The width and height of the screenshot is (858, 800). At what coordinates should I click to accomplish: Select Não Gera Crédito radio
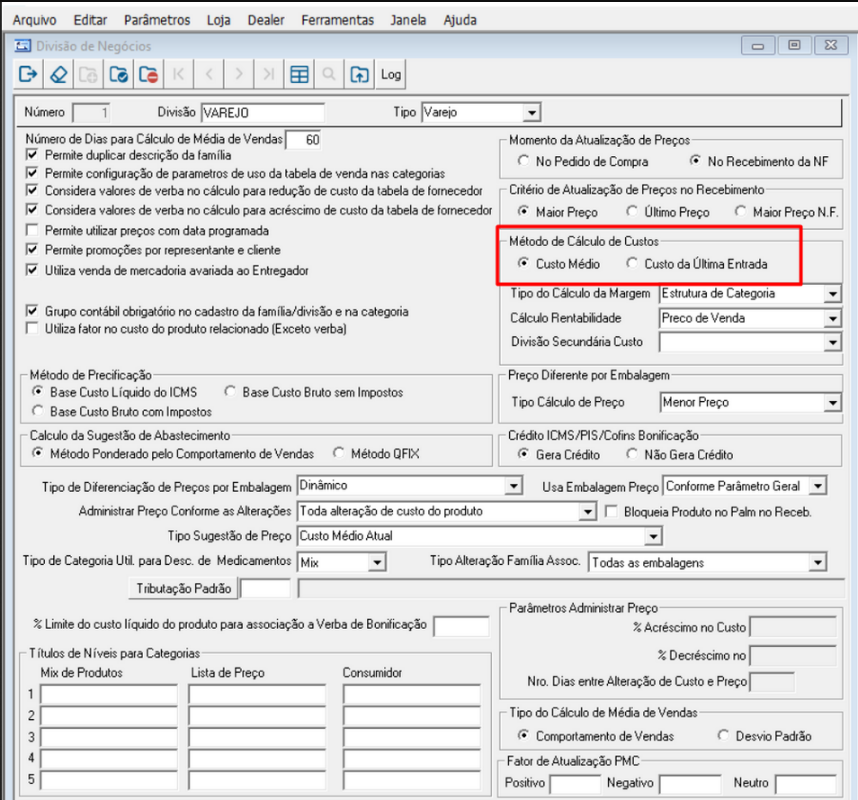tap(632, 454)
